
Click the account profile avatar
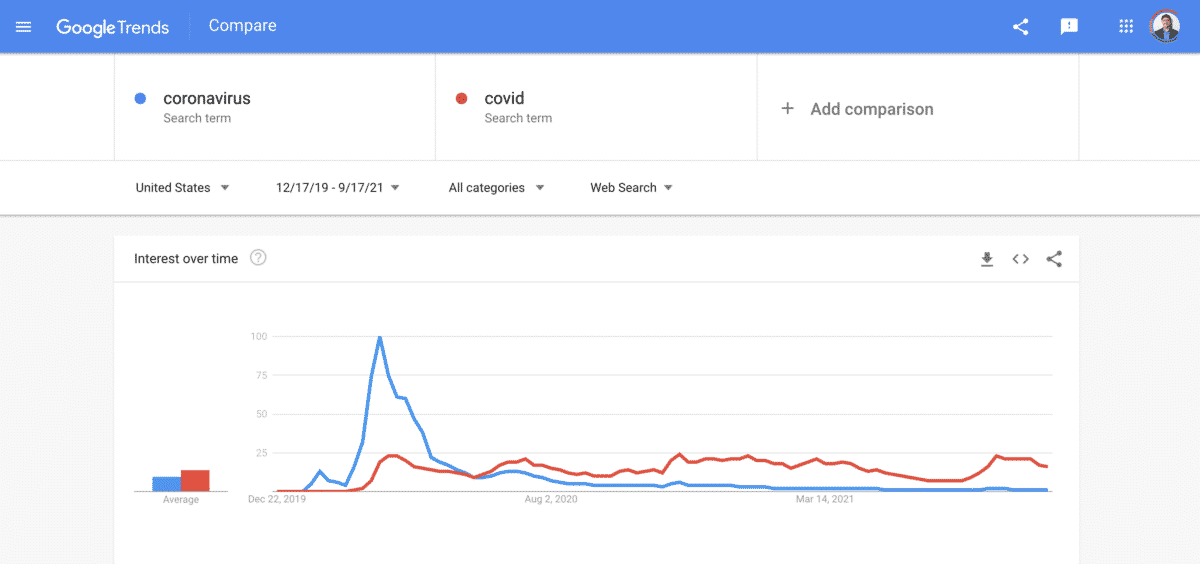click(1165, 27)
